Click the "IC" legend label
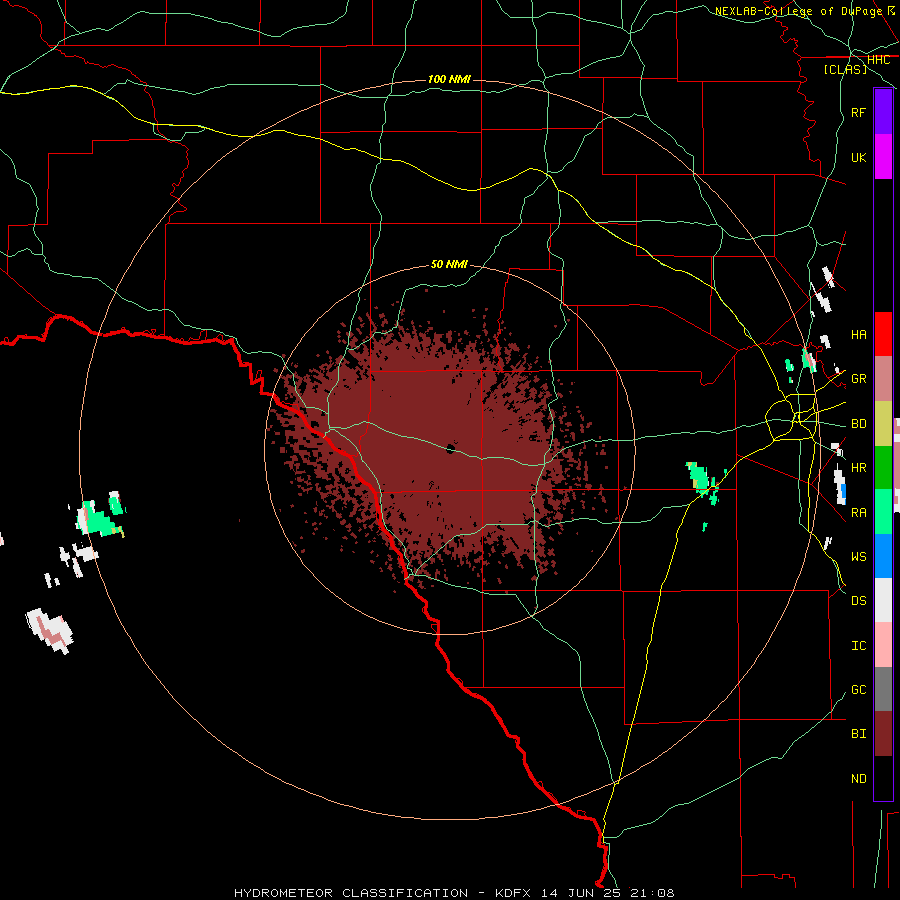 point(859,646)
